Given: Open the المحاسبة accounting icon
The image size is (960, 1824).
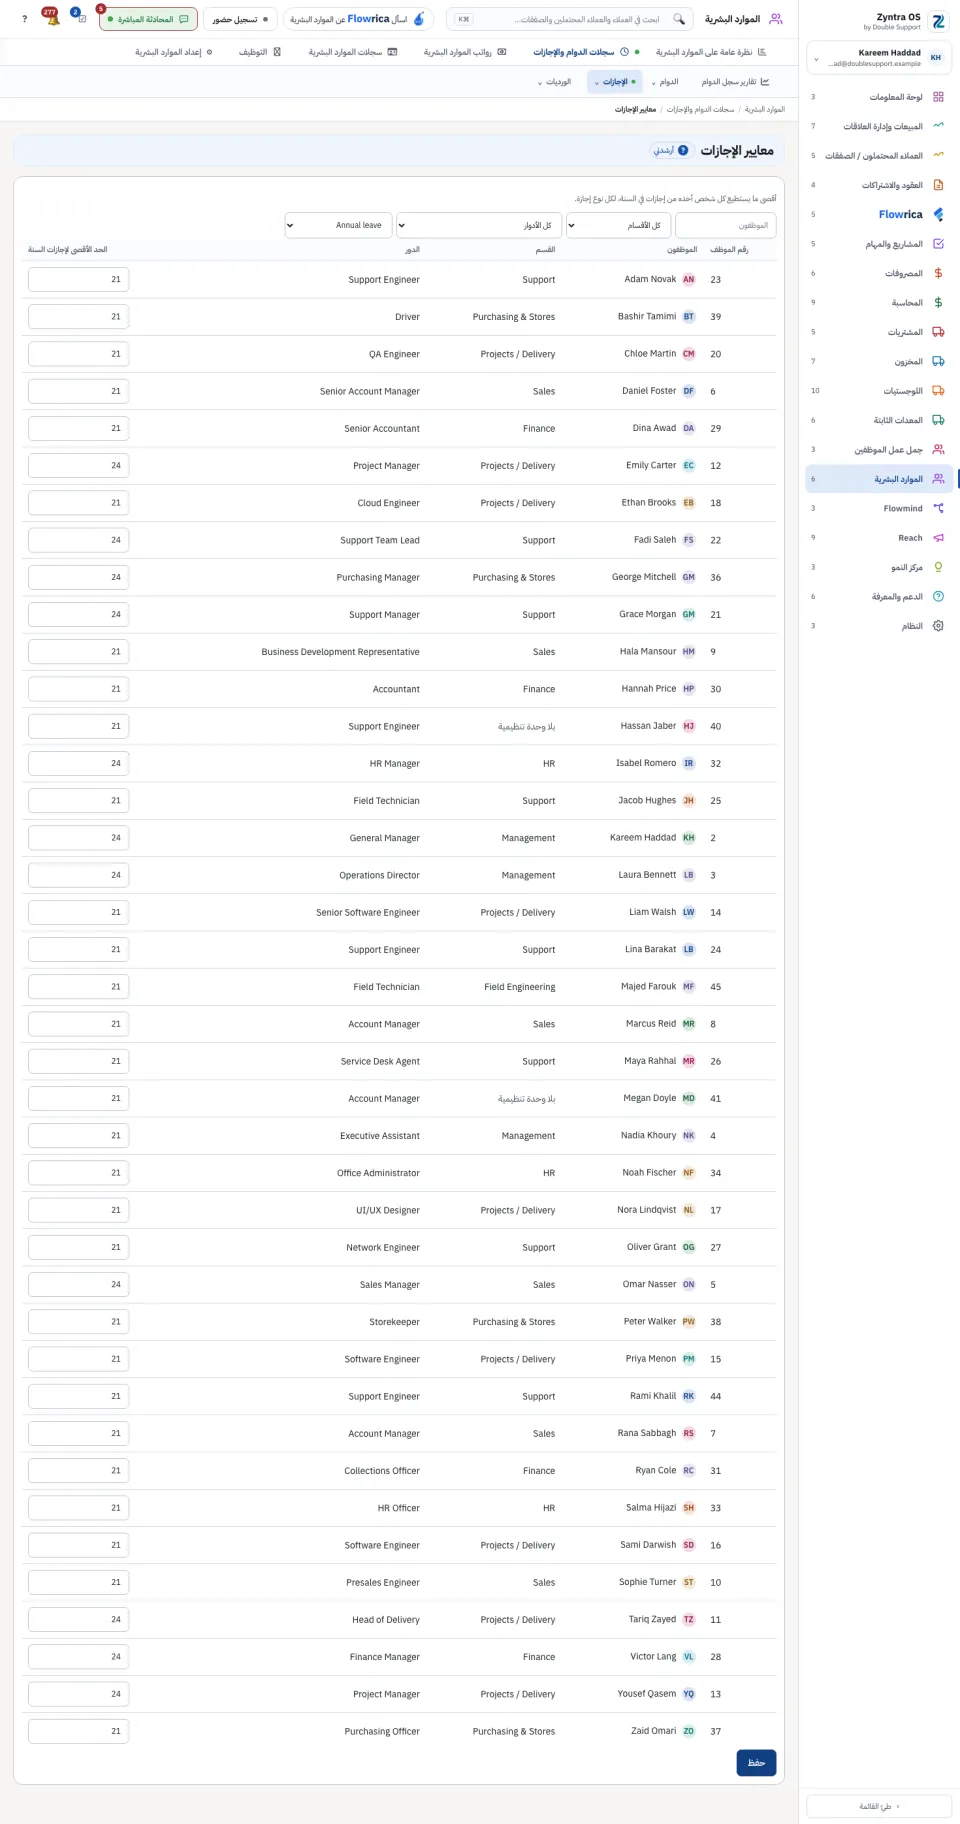Looking at the screenshot, I should (938, 302).
